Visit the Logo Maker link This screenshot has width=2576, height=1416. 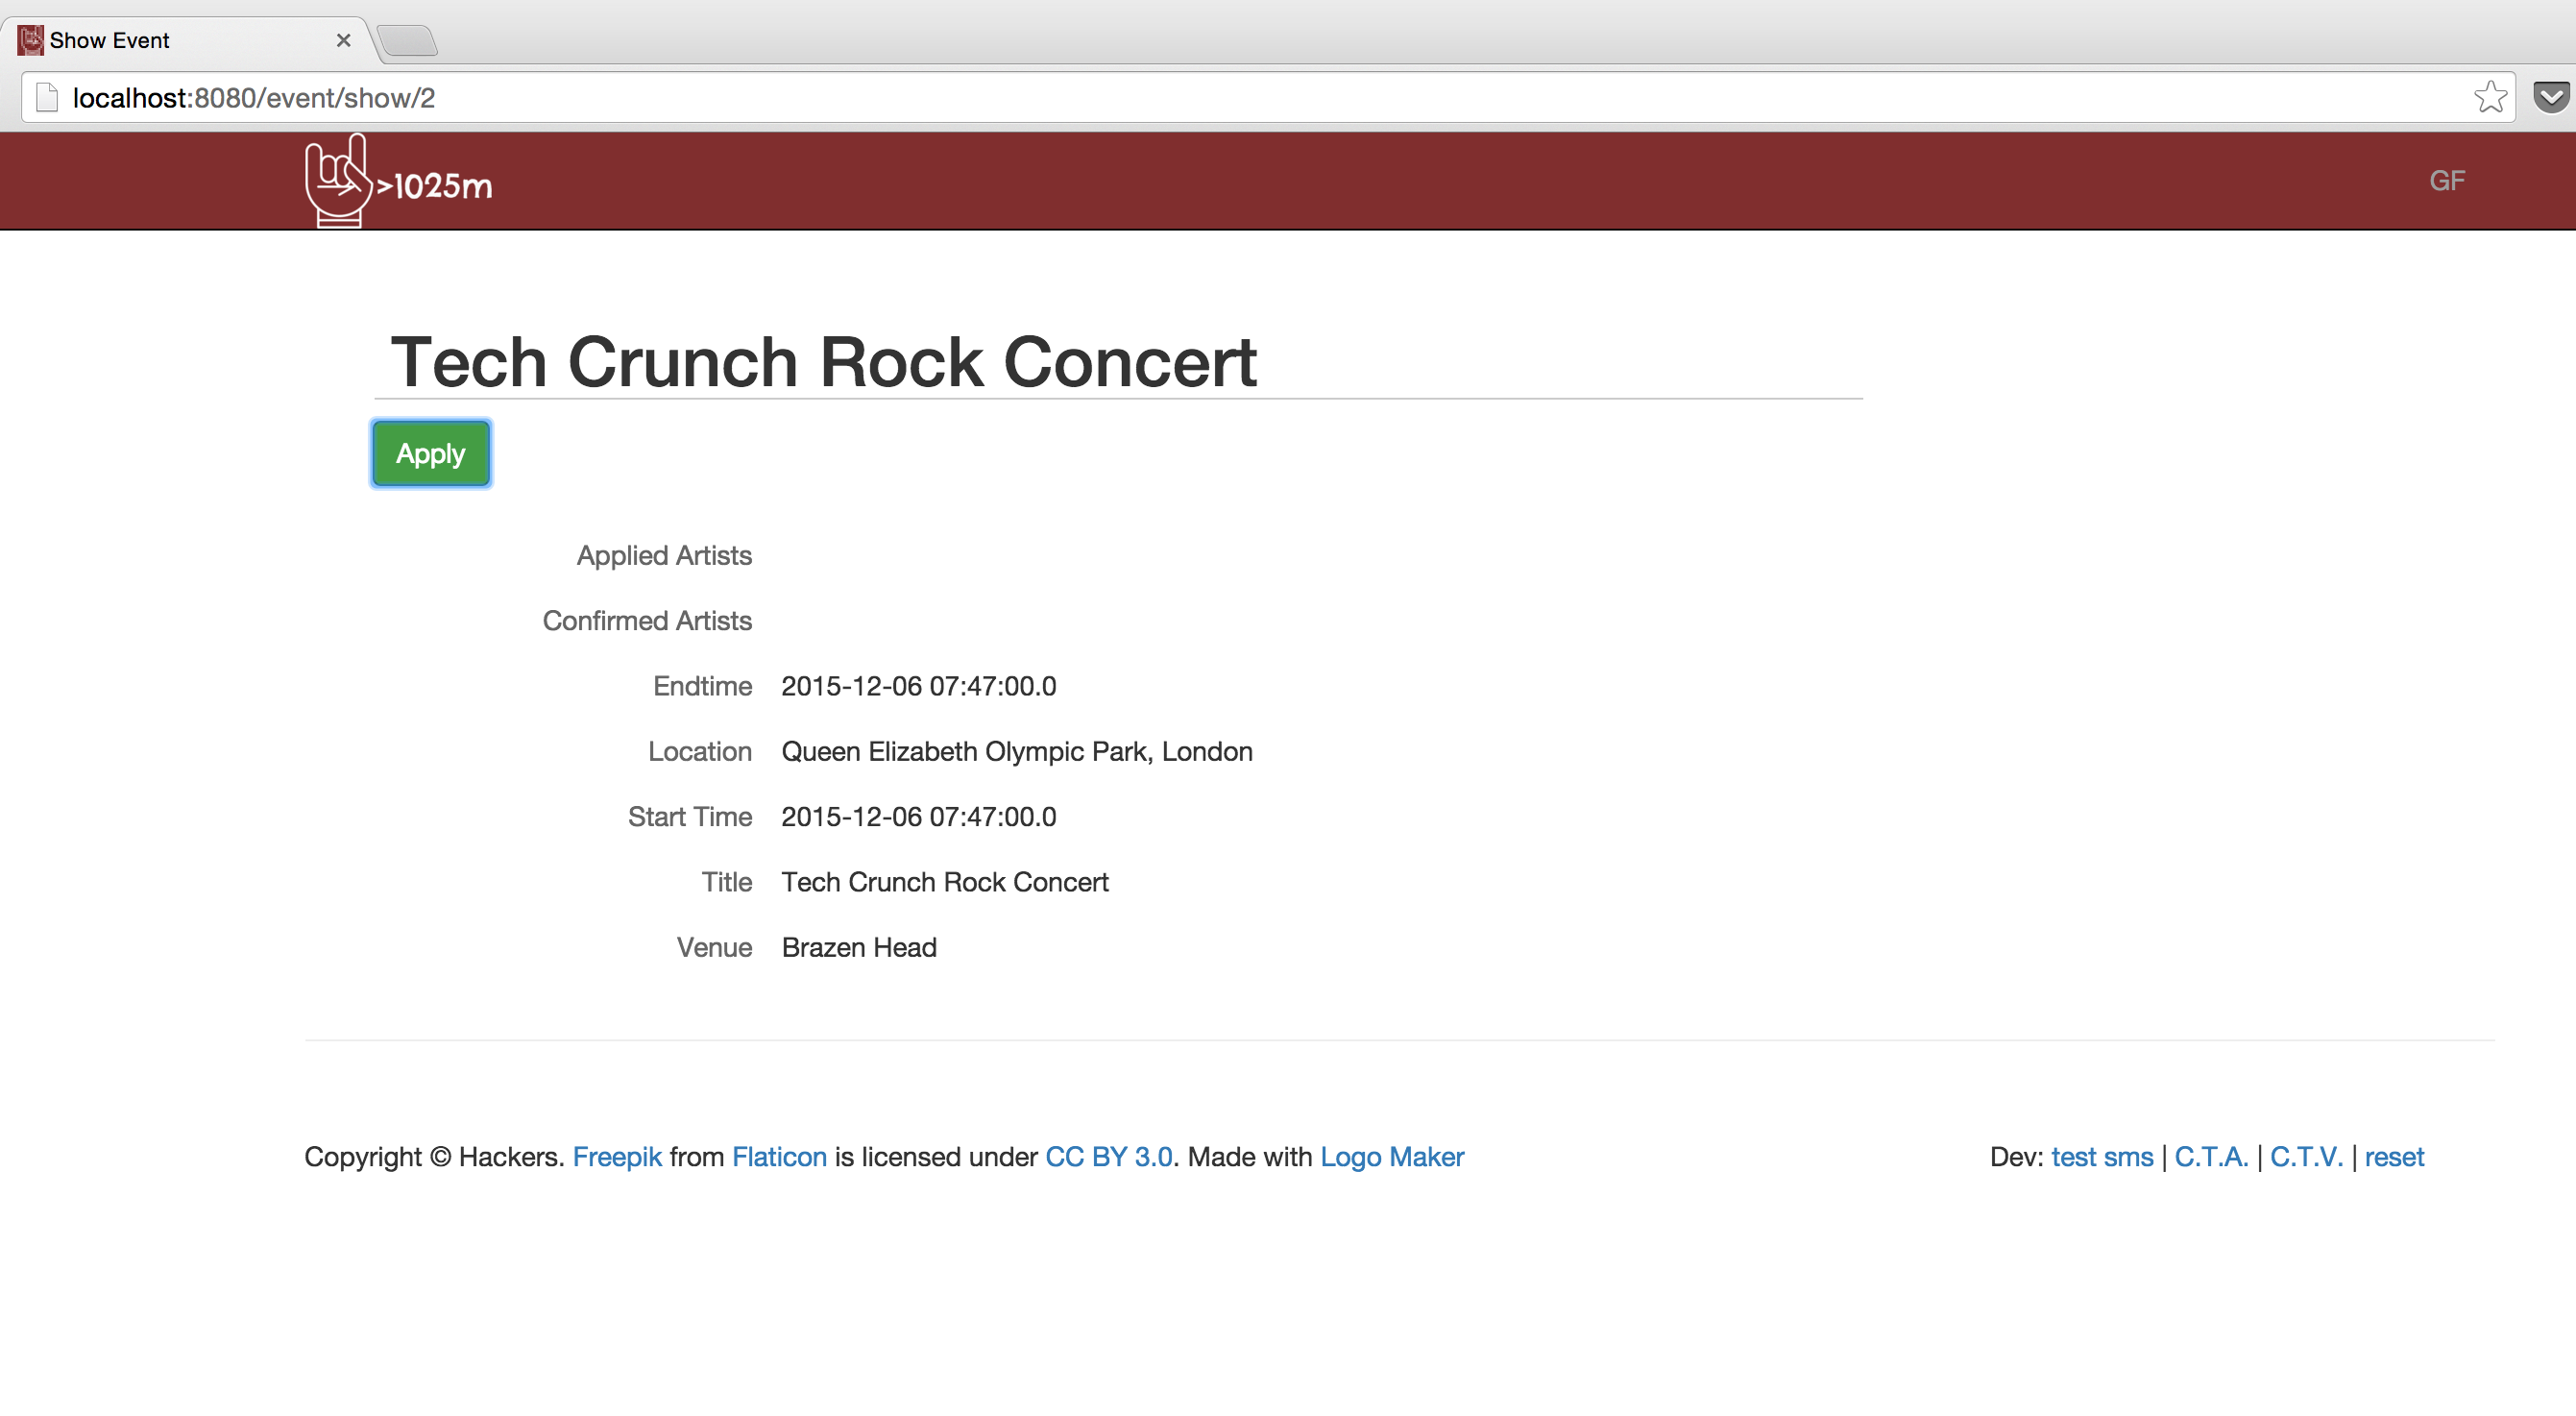[x=1391, y=1157]
